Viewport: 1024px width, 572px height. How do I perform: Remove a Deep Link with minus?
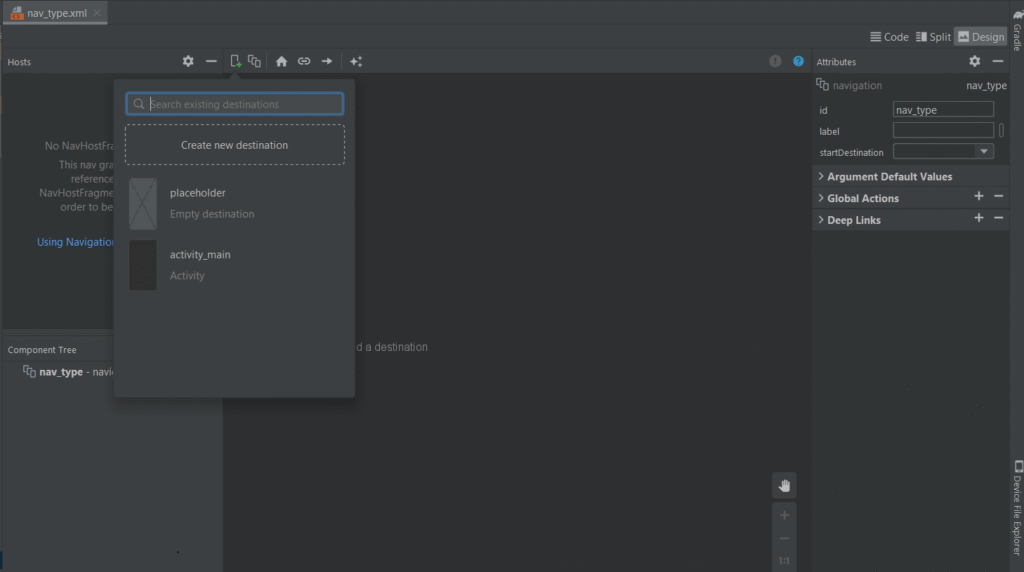[999, 218]
